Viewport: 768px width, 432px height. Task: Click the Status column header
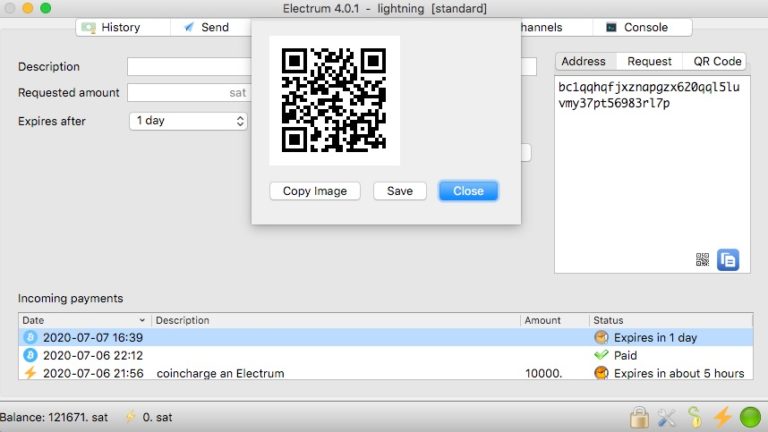pyautogui.click(x=671, y=320)
